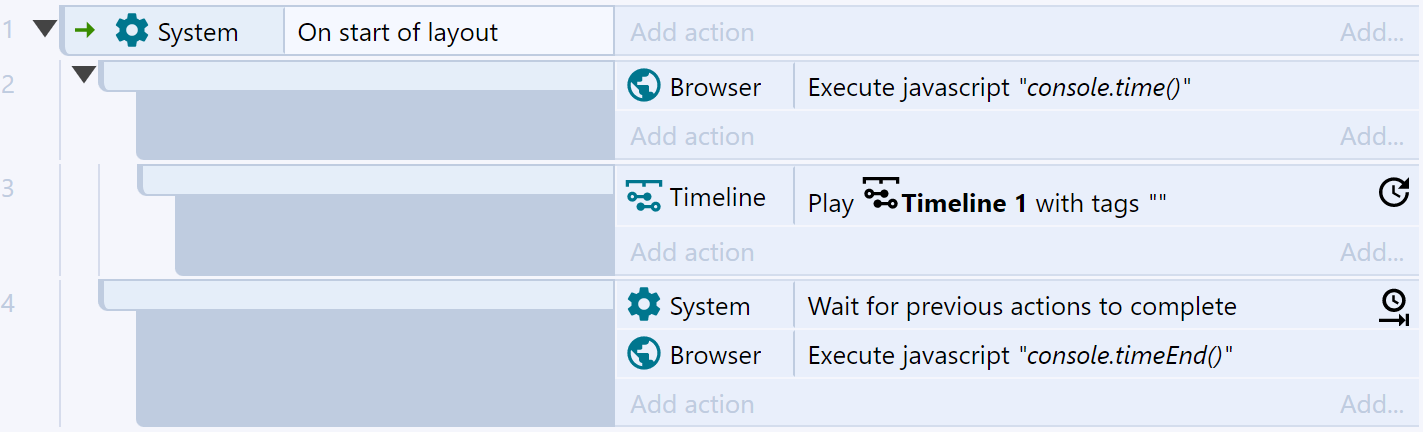The height and width of the screenshot is (432, 1423).
Task: Click Add... link at right of event 3
Action: [x=1372, y=252]
